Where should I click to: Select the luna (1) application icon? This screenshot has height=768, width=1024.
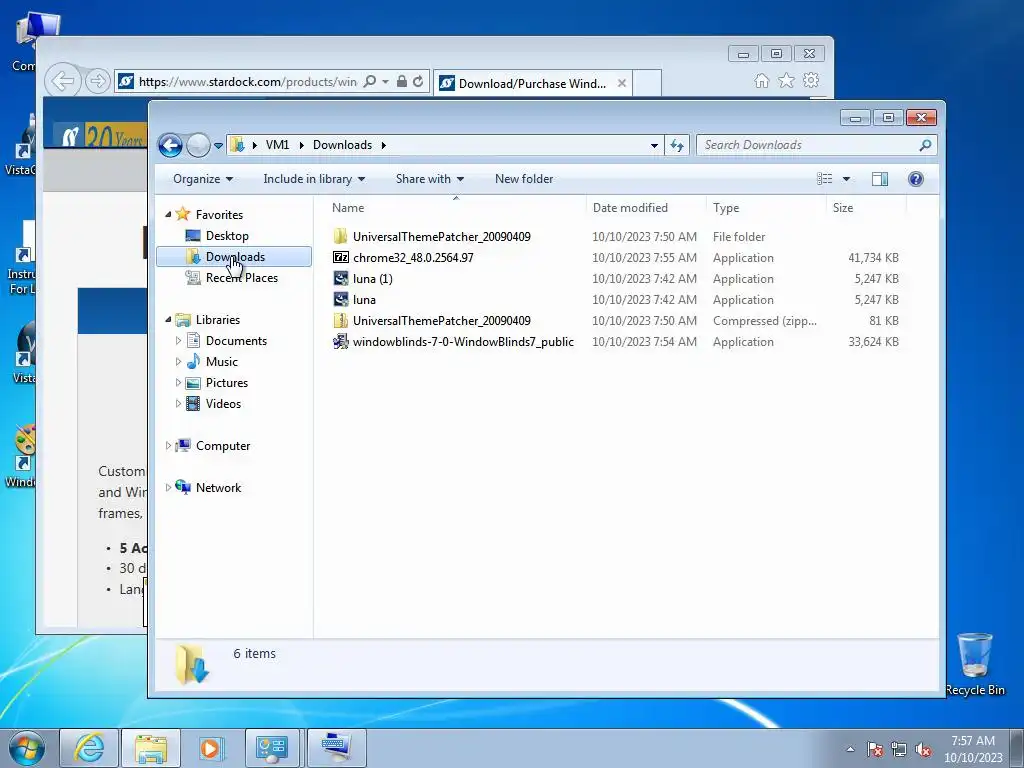(340, 279)
